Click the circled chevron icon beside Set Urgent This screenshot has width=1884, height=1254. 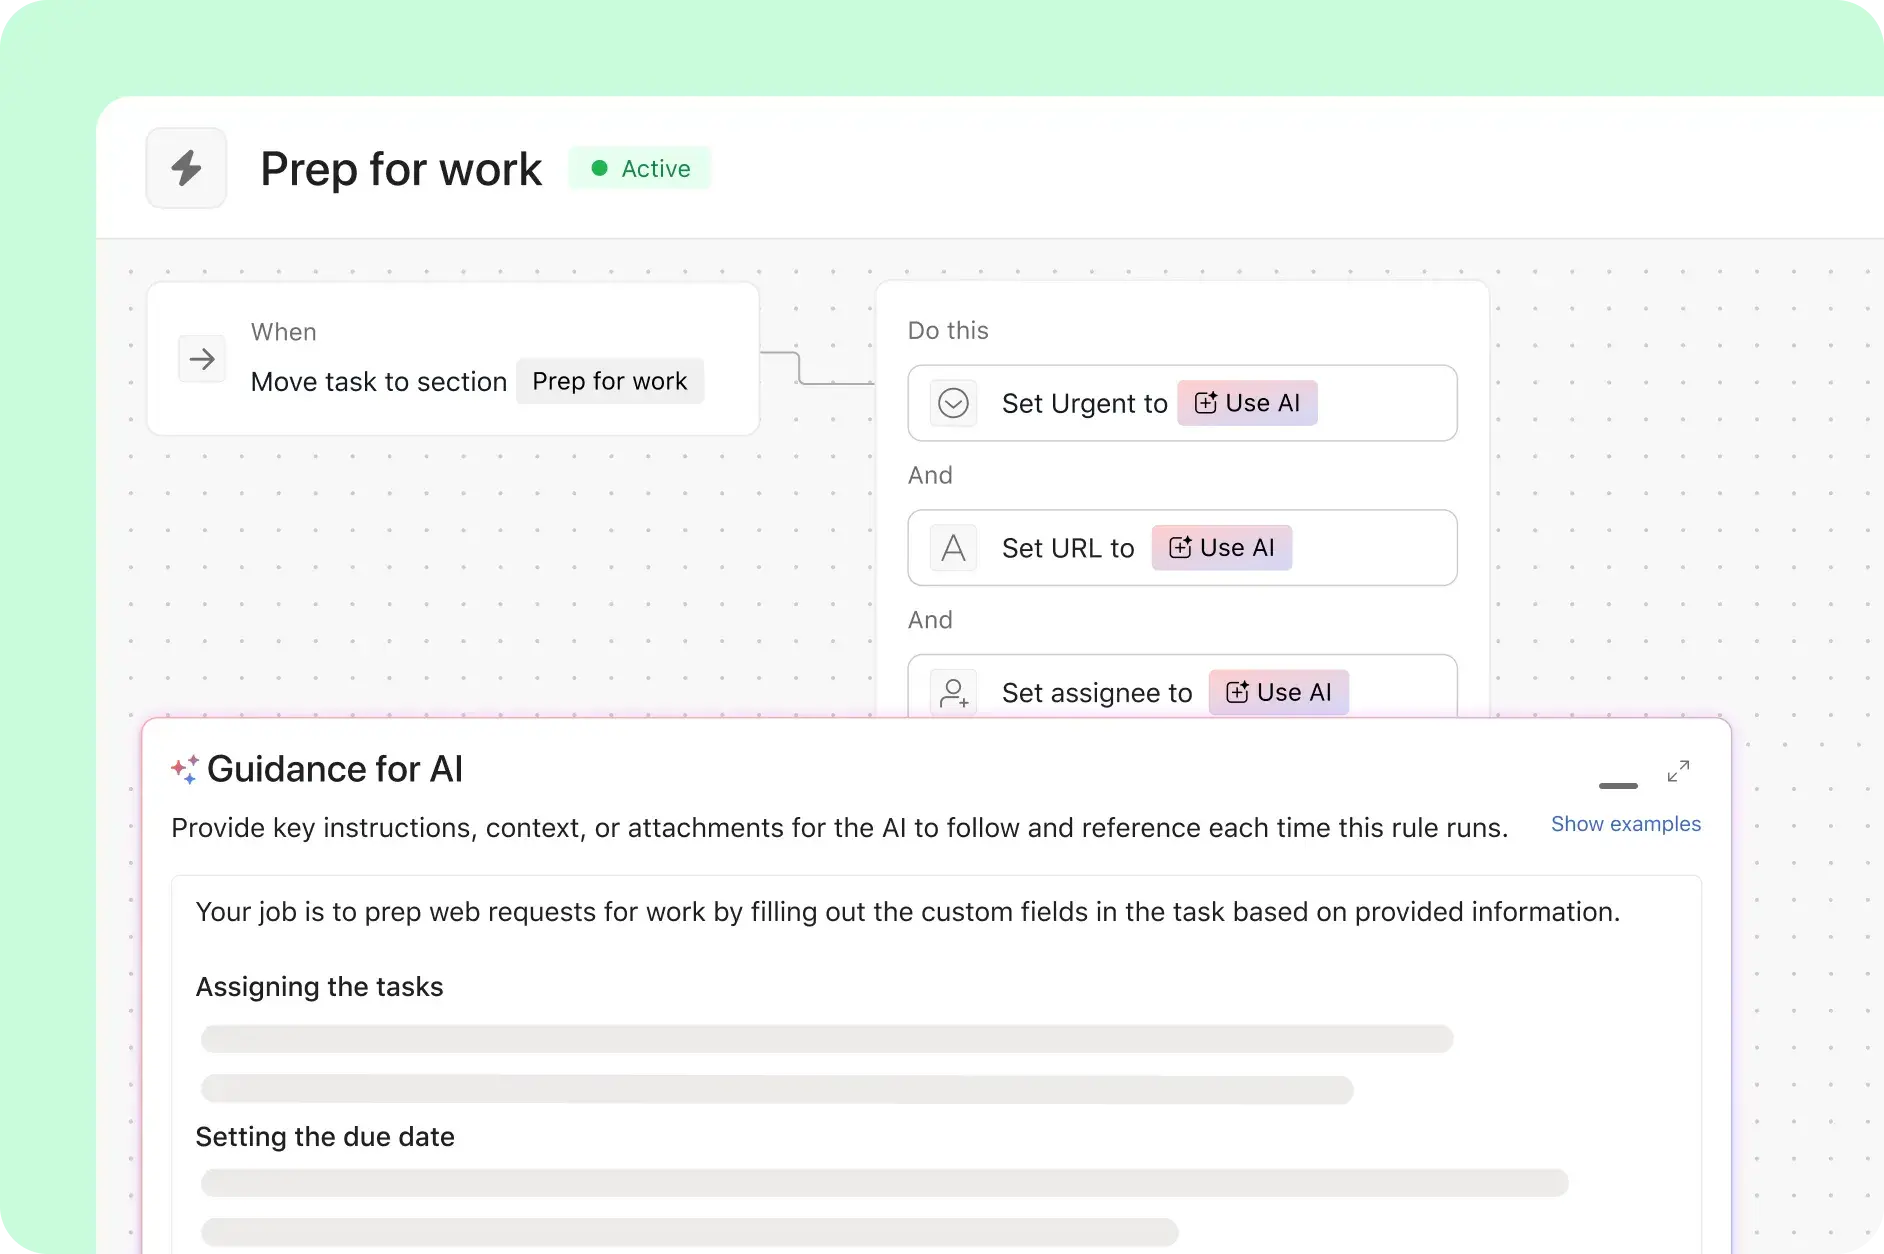(x=953, y=403)
